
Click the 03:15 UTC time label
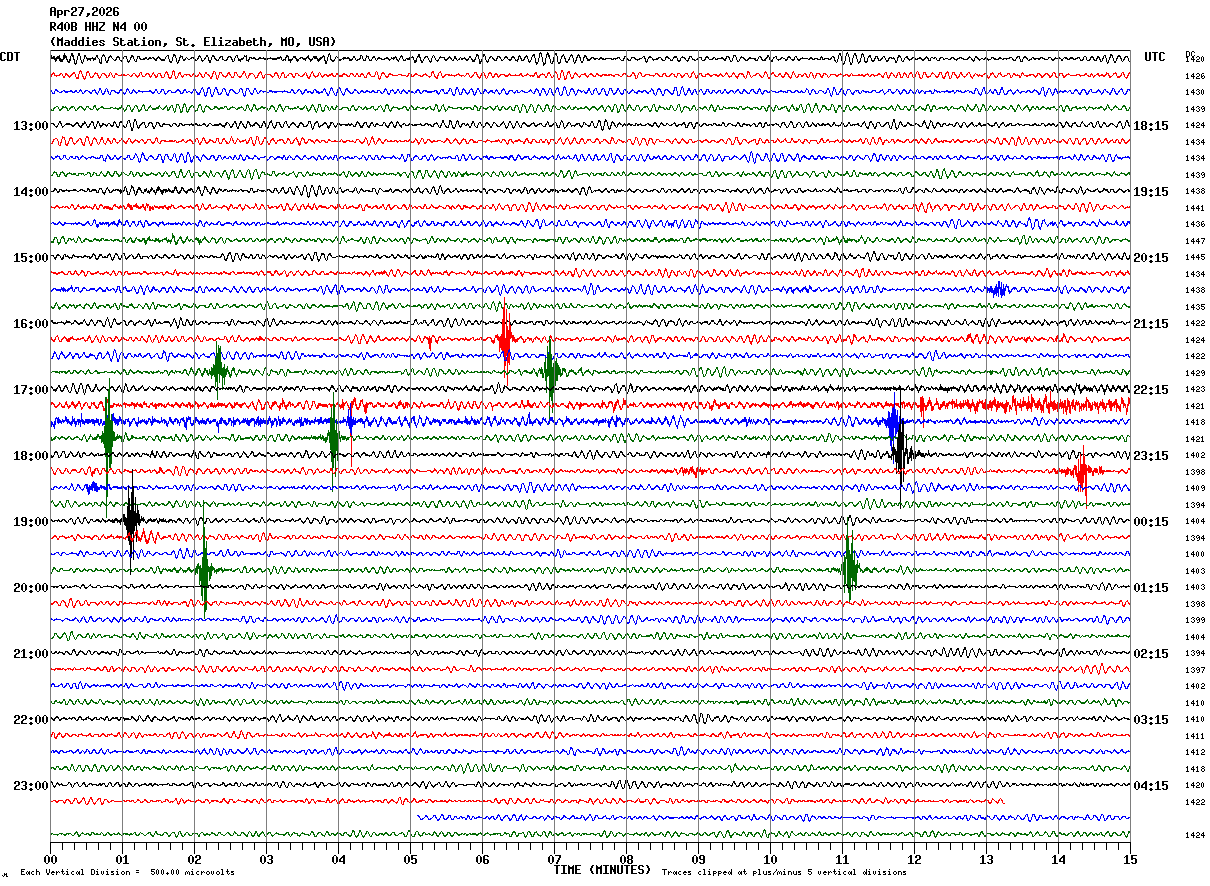click(x=1151, y=720)
